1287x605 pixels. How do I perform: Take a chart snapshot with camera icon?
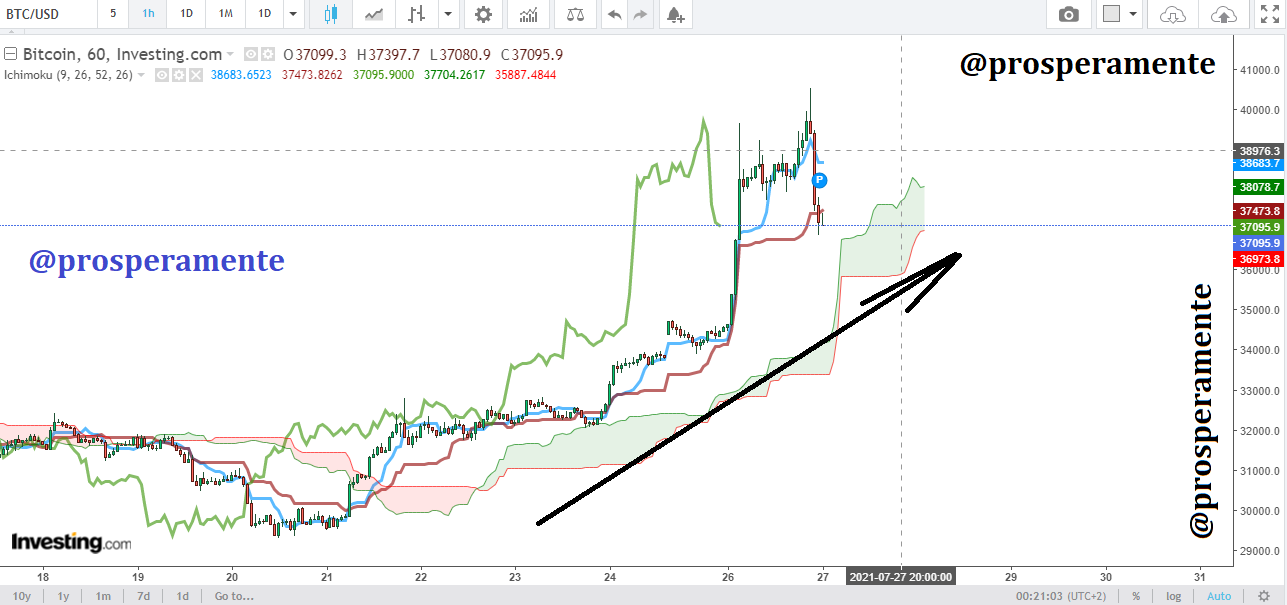(x=1069, y=14)
